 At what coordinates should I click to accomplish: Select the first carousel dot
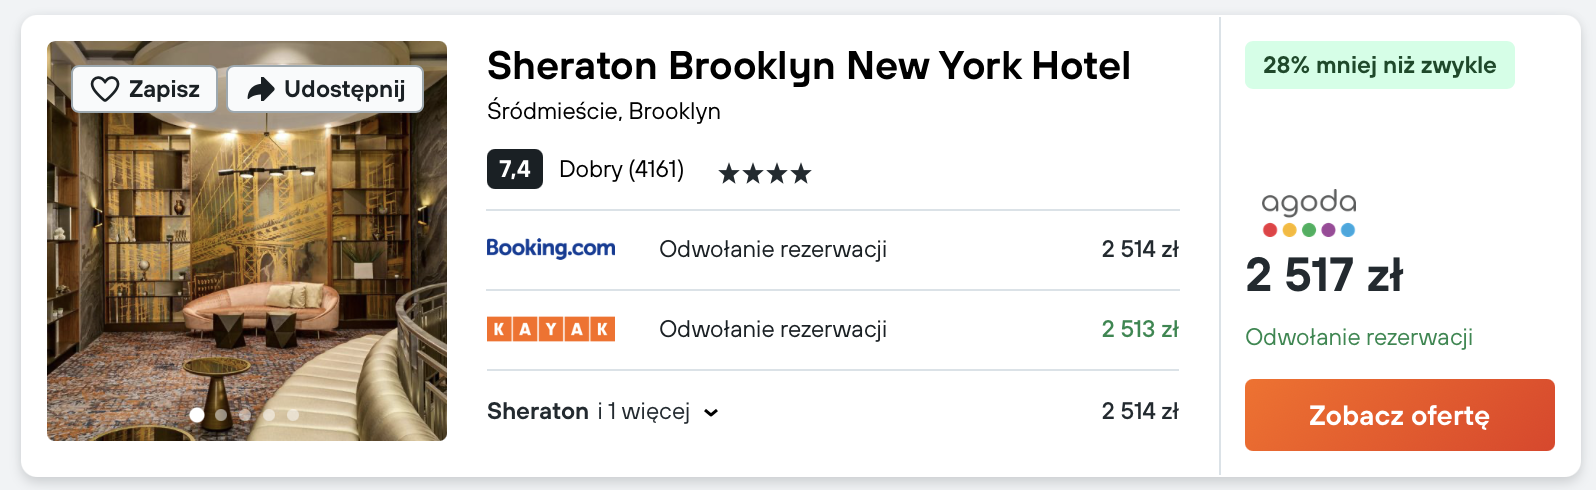pos(197,414)
